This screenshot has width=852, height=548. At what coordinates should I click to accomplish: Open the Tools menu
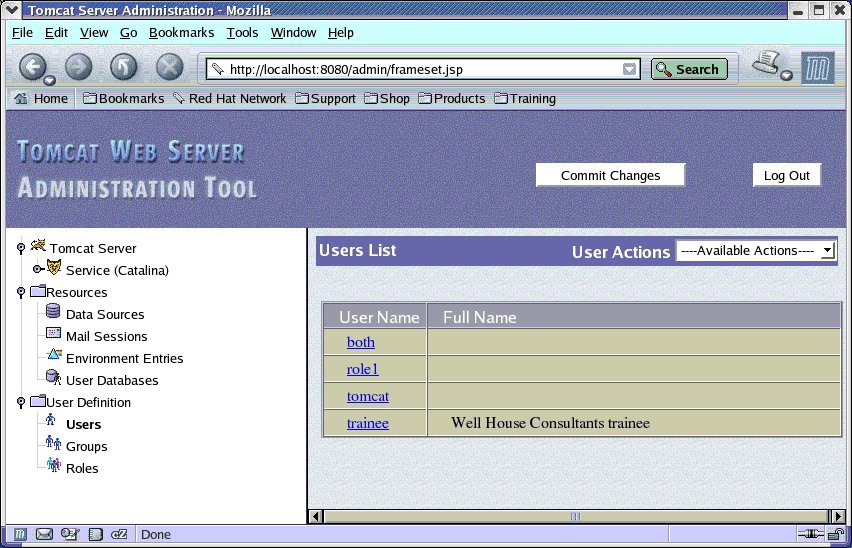pos(242,33)
